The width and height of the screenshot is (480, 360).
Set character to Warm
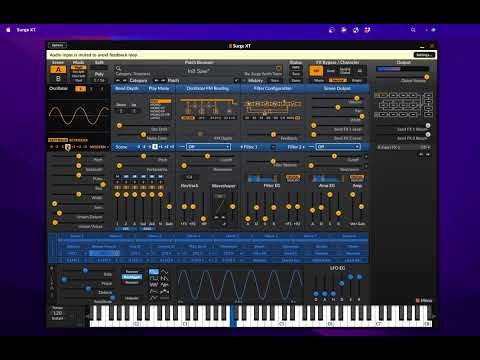[319, 80]
